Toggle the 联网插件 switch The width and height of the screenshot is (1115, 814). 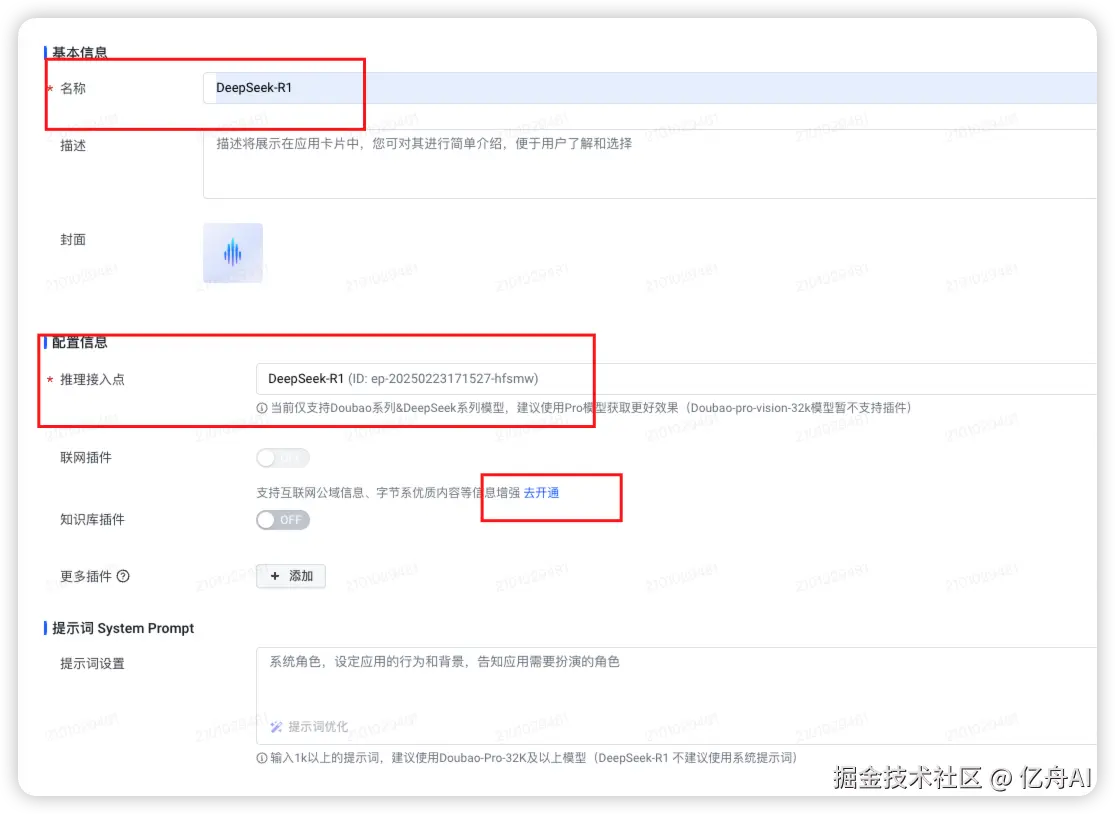pos(283,459)
